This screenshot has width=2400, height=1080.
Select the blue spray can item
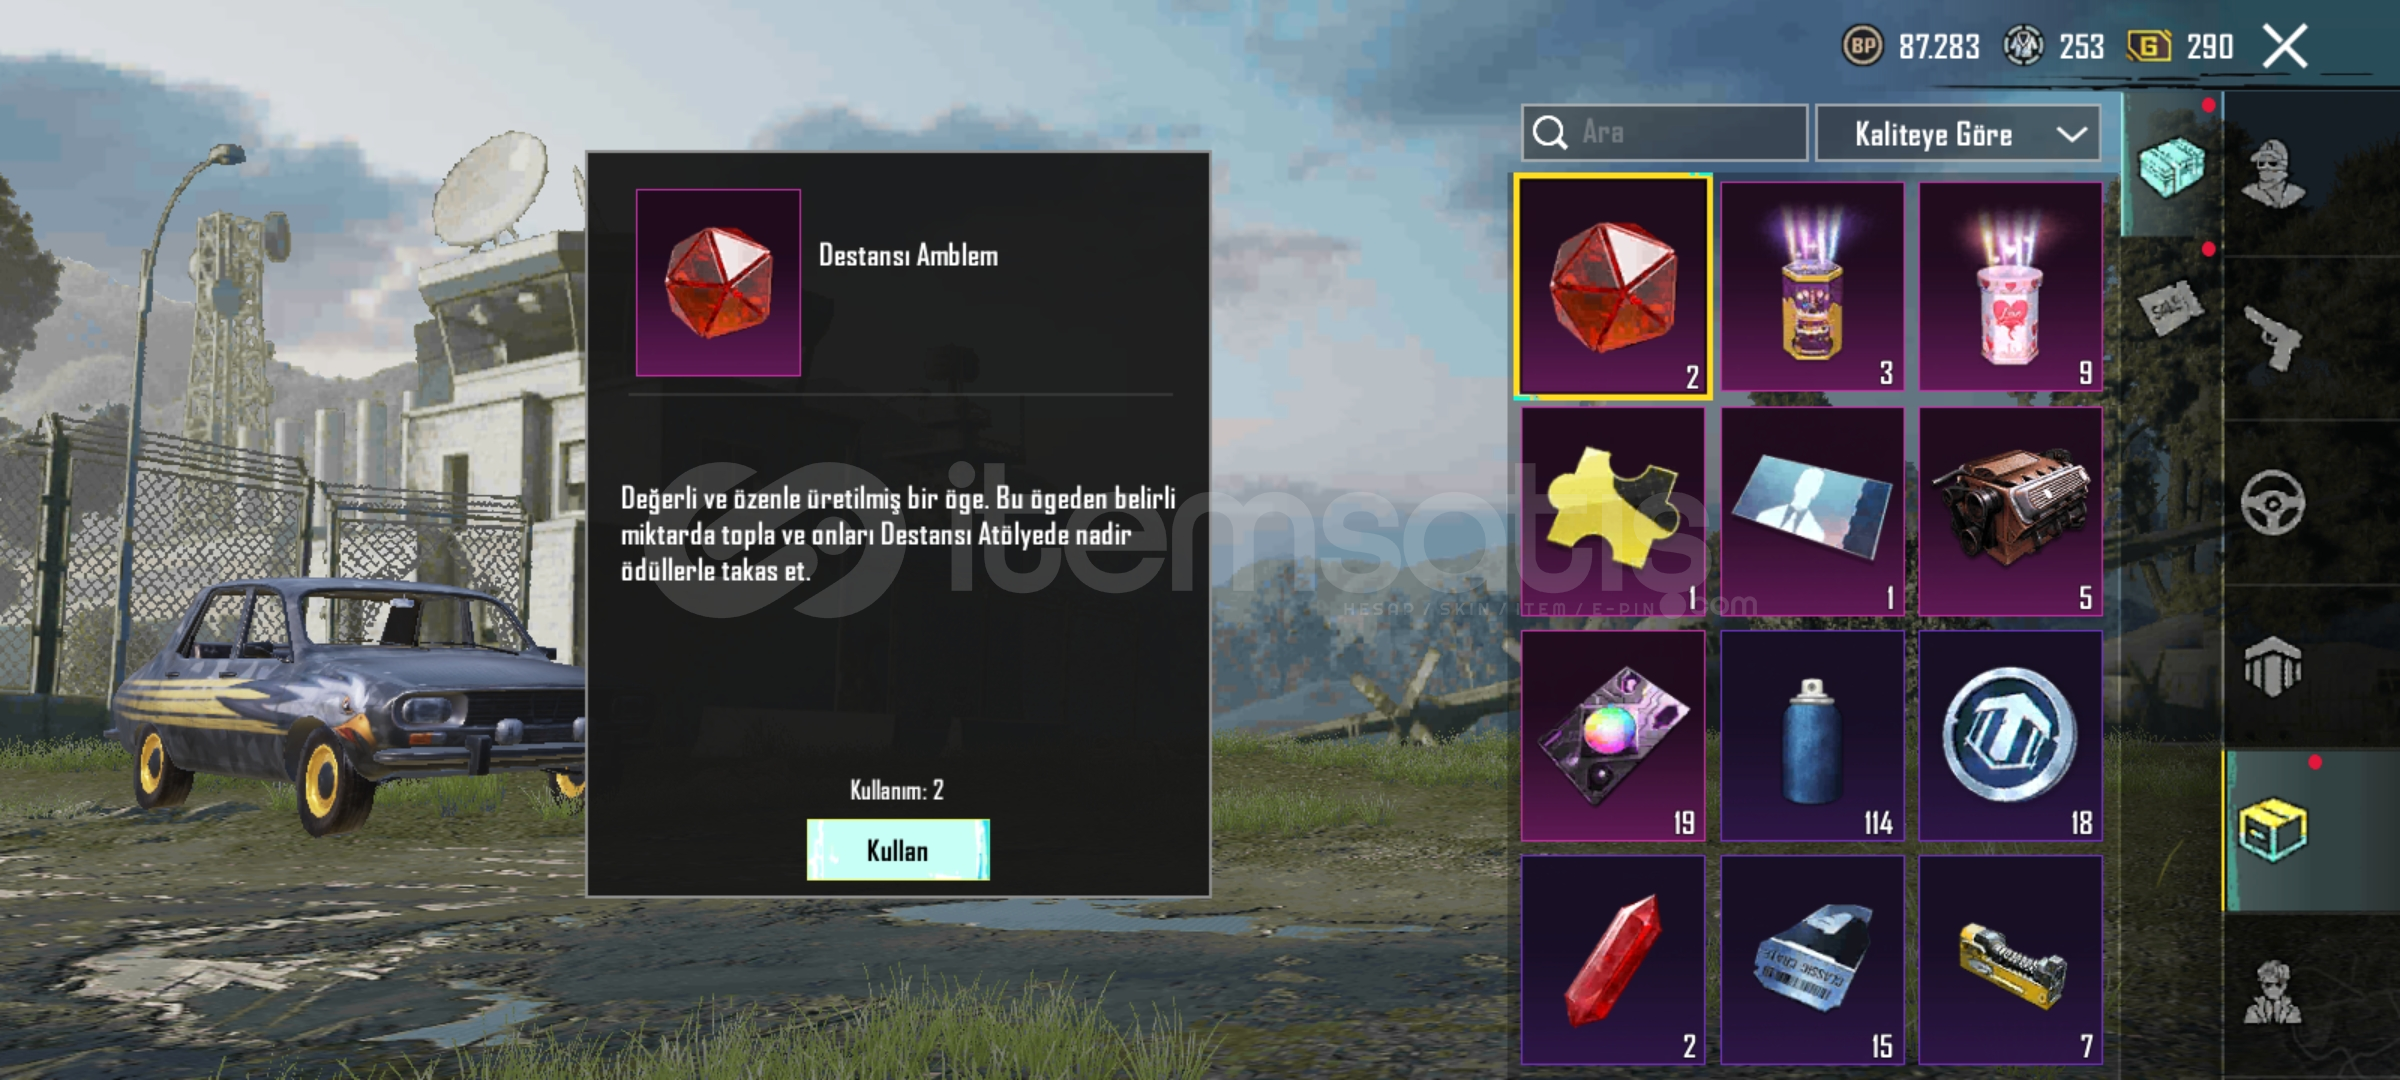point(1812,736)
